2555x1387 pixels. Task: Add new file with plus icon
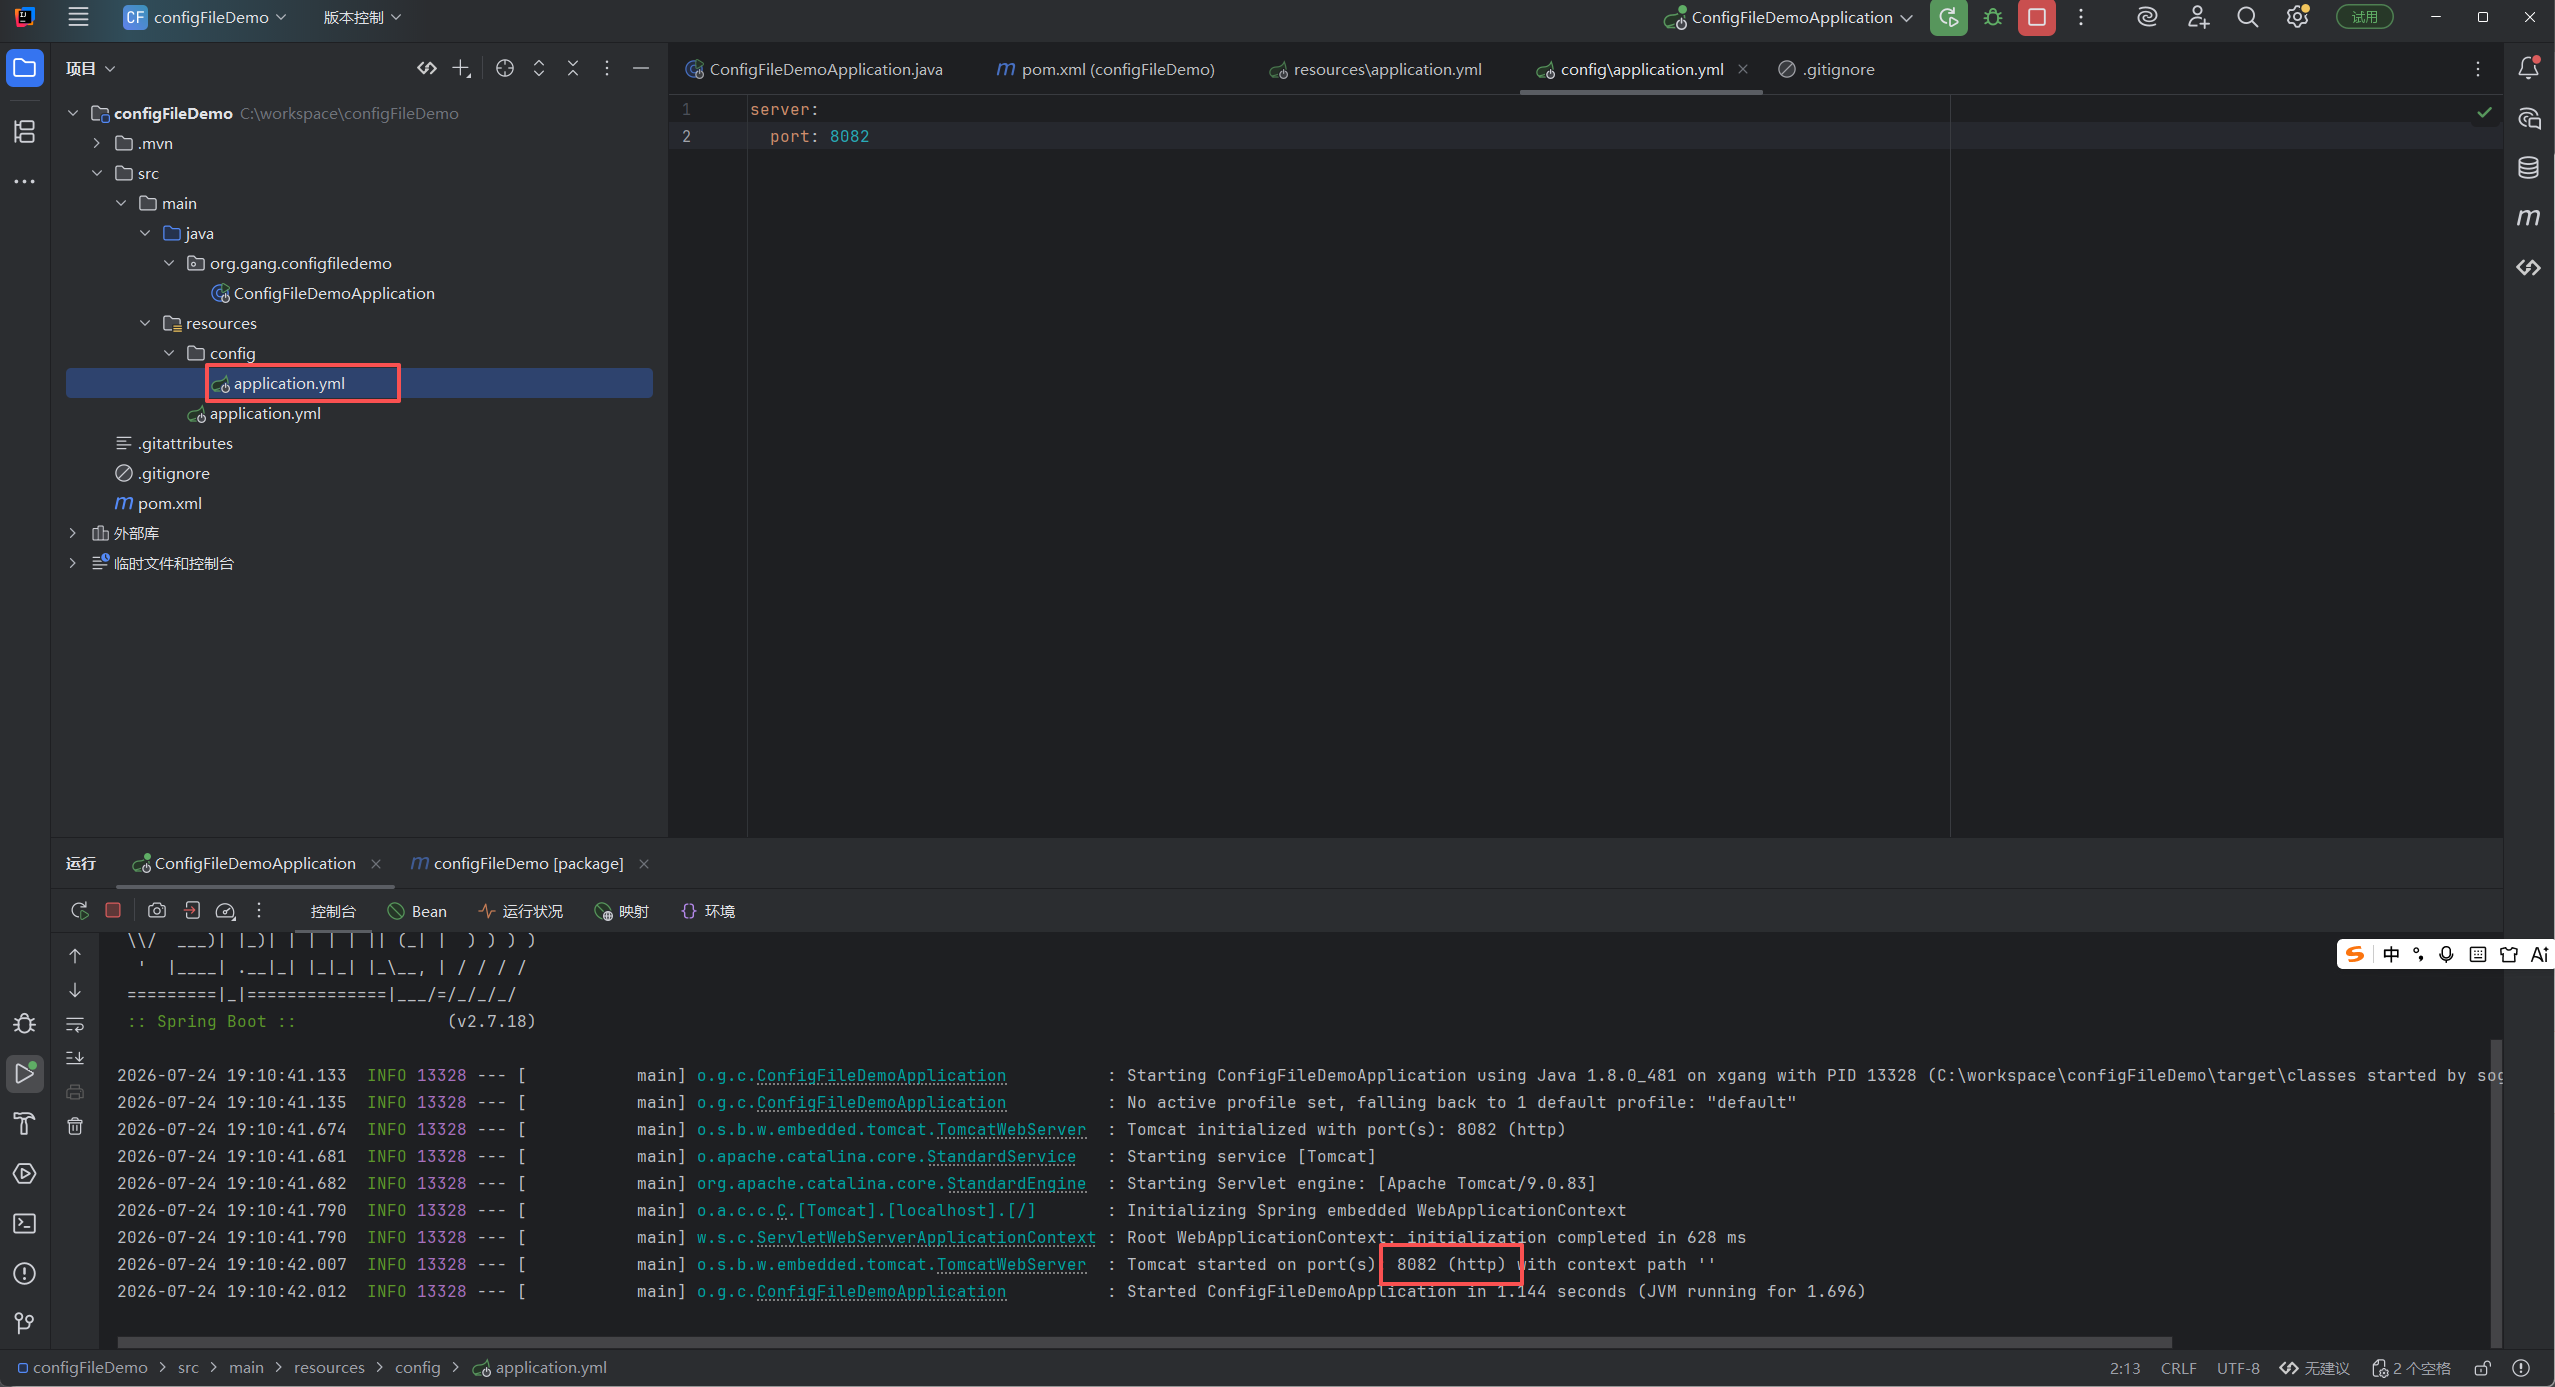pyautogui.click(x=461, y=68)
